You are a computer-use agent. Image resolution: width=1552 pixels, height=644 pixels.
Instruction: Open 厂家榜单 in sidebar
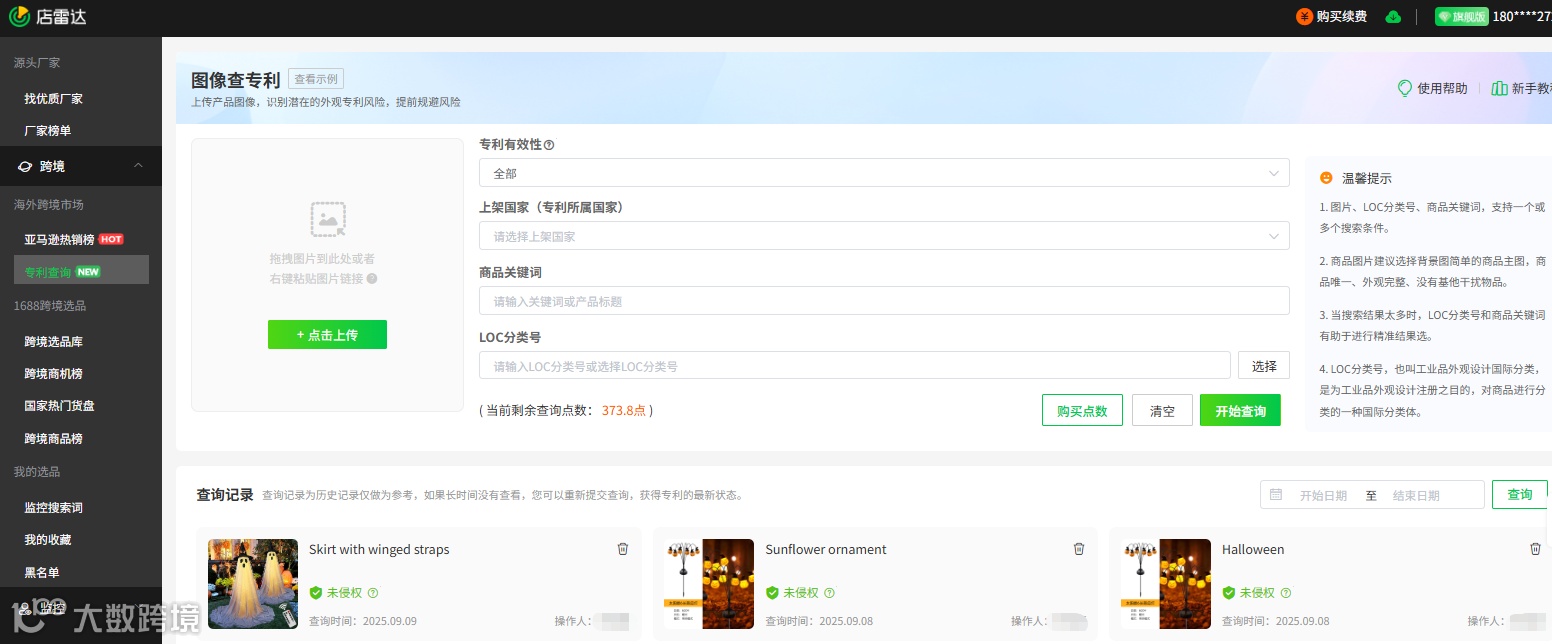[48, 131]
